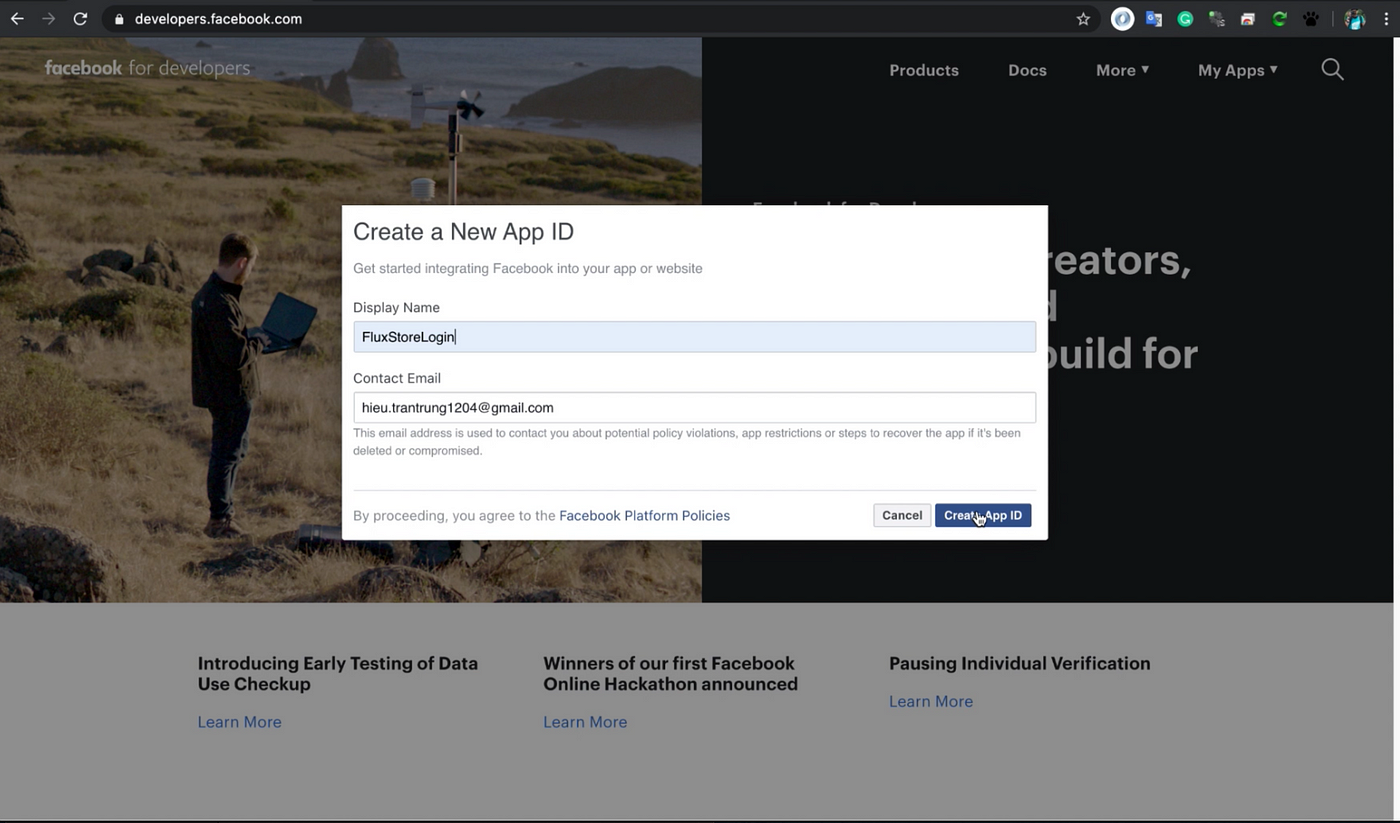This screenshot has width=1400, height=823.
Task: Click the facebook for developers logo
Action: pyautogui.click(x=147, y=68)
